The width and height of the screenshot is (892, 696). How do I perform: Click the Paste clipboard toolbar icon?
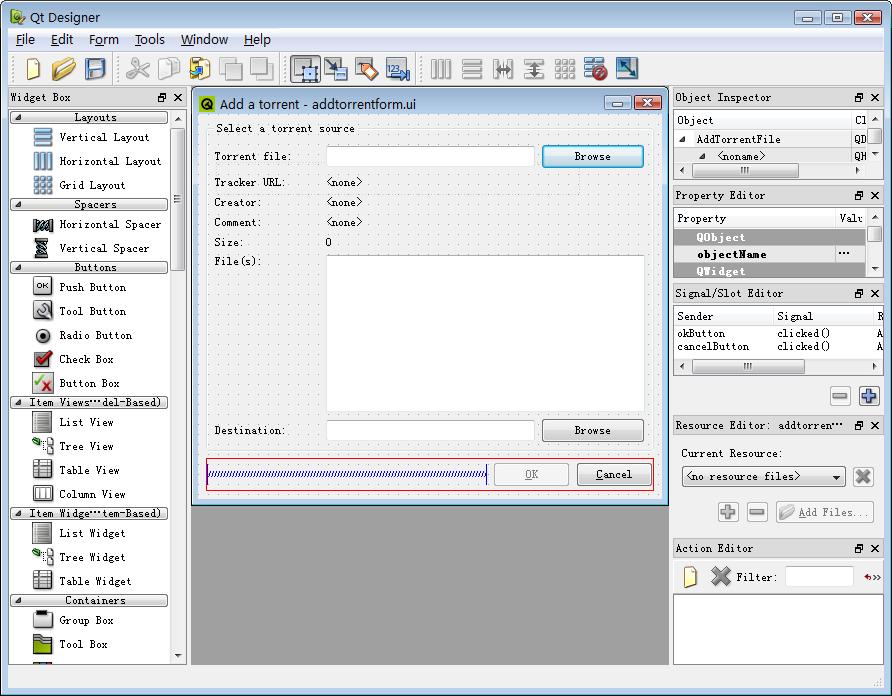tap(200, 69)
